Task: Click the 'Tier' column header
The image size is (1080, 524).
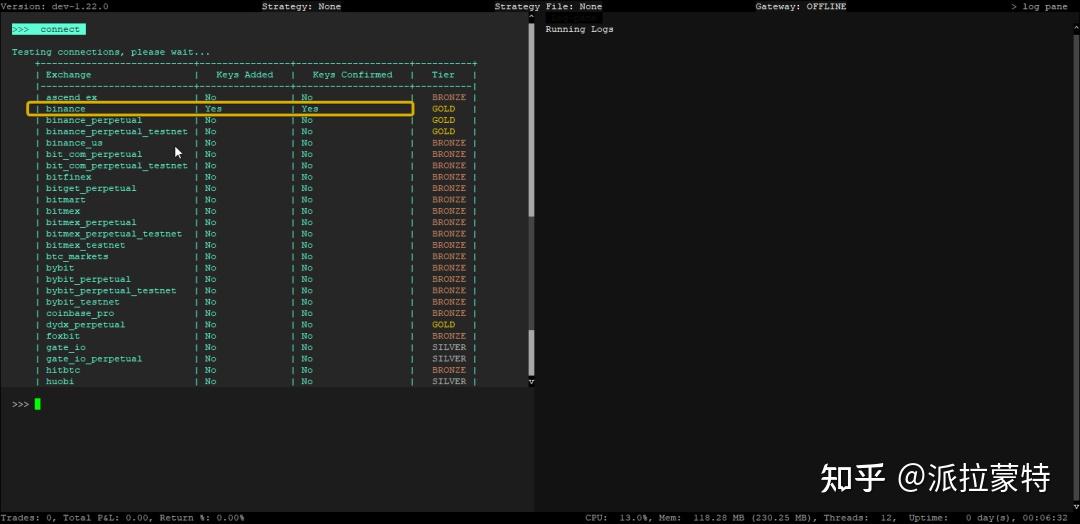Action: point(443,75)
